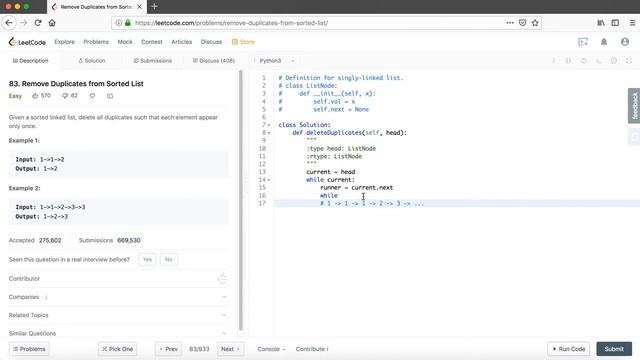Image resolution: width=640 pixels, height=360 pixels.
Task: Open the browser page actions ellipsis
Action: point(510,23)
